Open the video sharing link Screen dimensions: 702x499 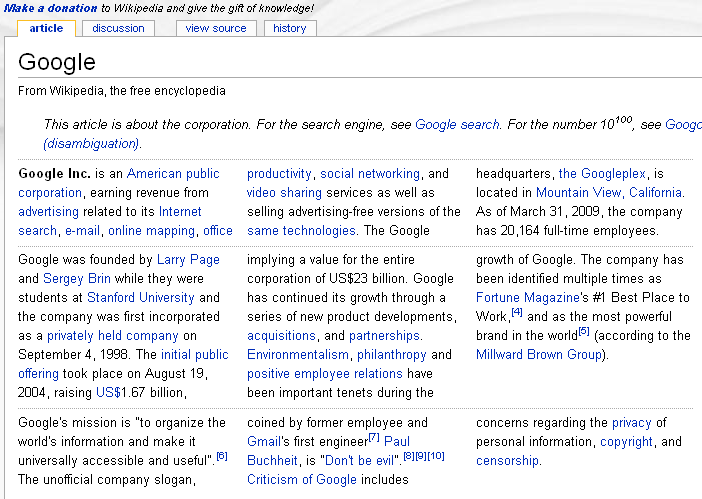pyautogui.click(x=284, y=193)
